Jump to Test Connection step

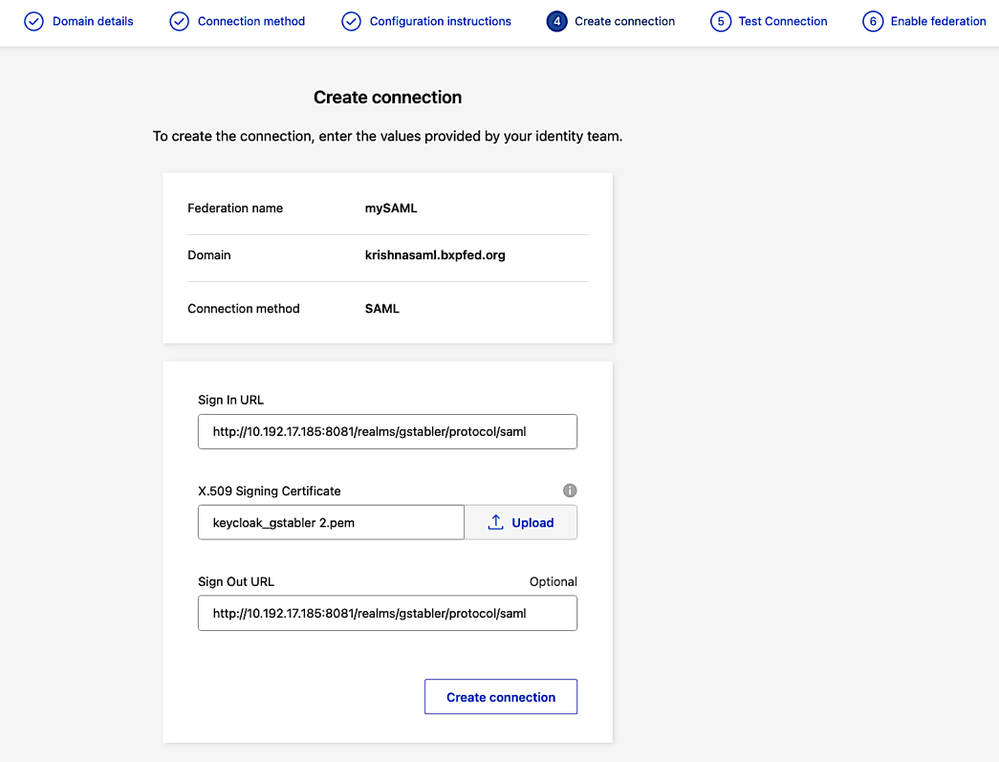782,21
